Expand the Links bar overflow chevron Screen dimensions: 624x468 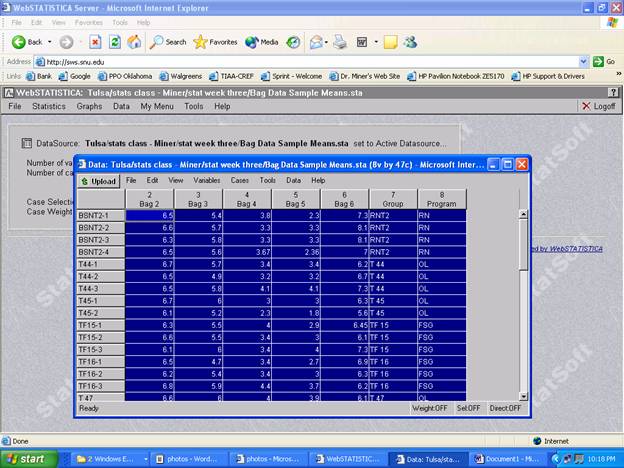[618, 74]
